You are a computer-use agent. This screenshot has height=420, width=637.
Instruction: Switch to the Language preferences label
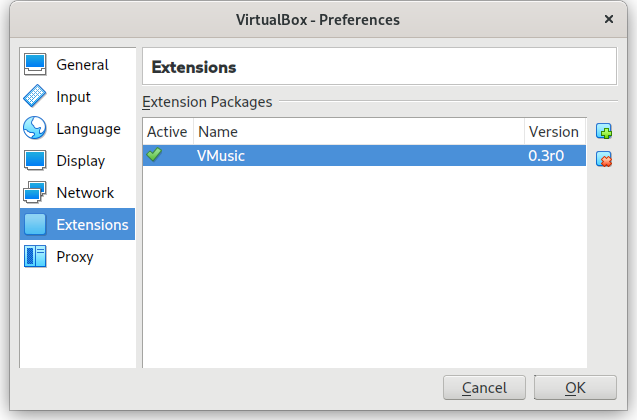click(89, 129)
